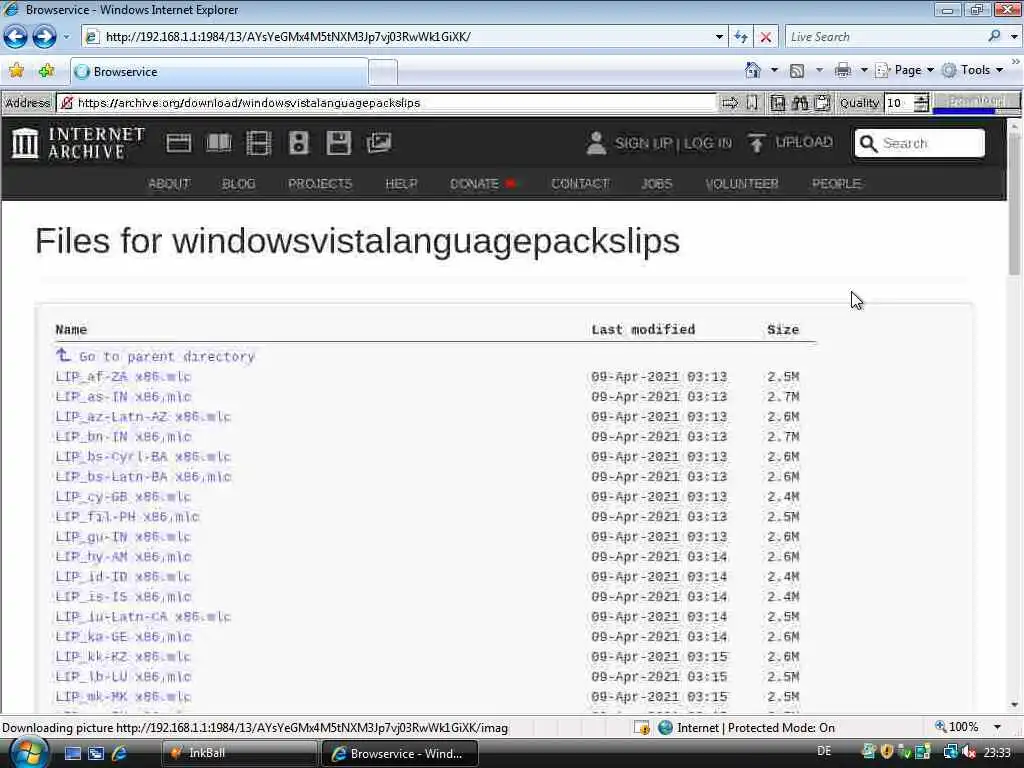
Task: Expand the zoom level dropdown arrow
Action: (x=997, y=727)
